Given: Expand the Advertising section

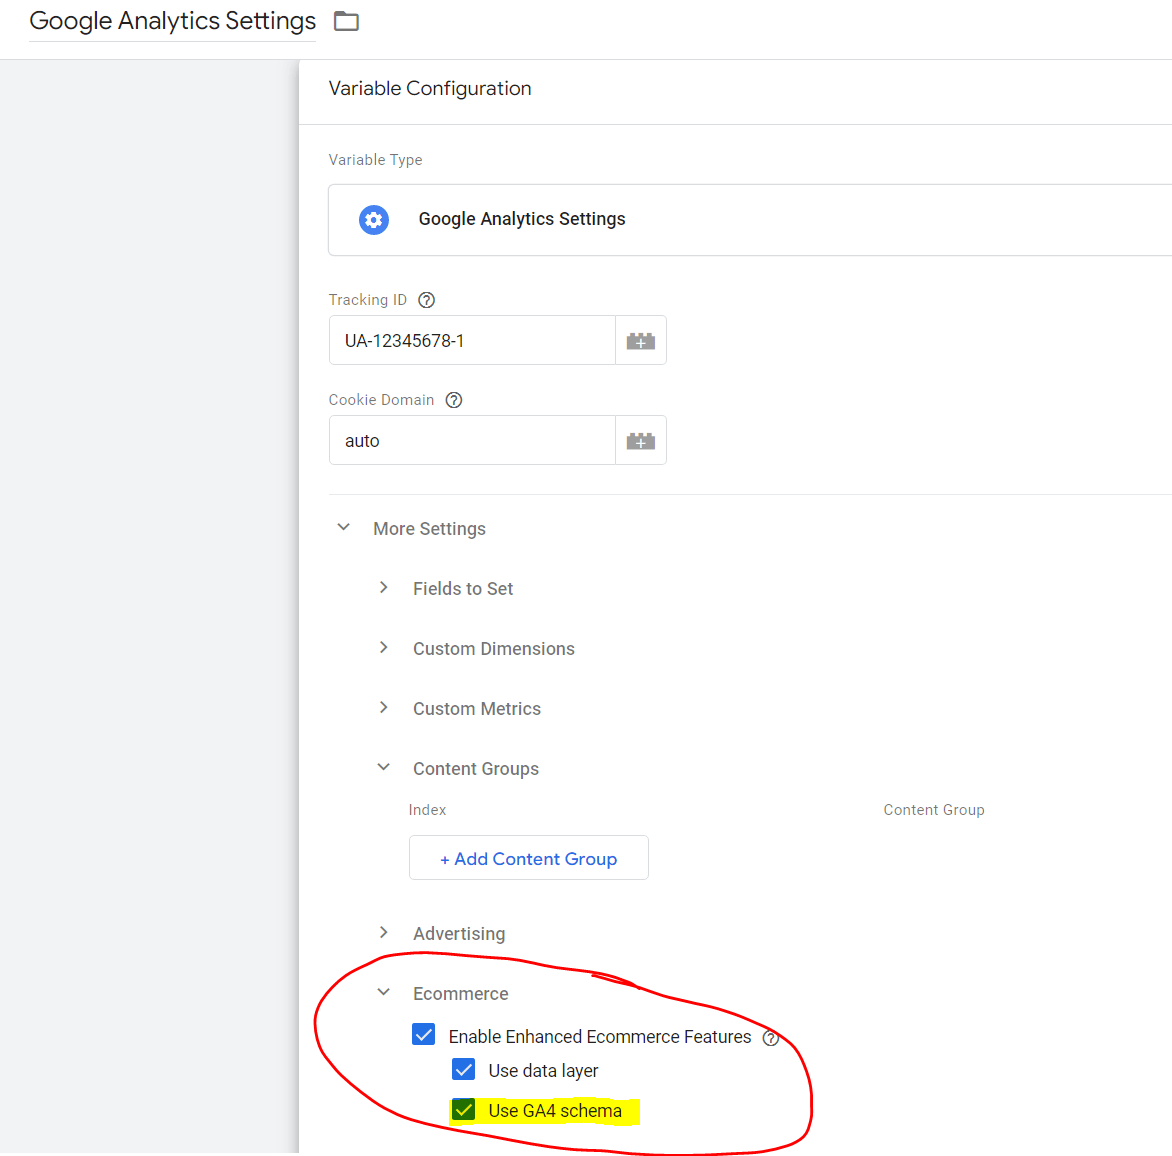Looking at the screenshot, I should tap(384, 933).
